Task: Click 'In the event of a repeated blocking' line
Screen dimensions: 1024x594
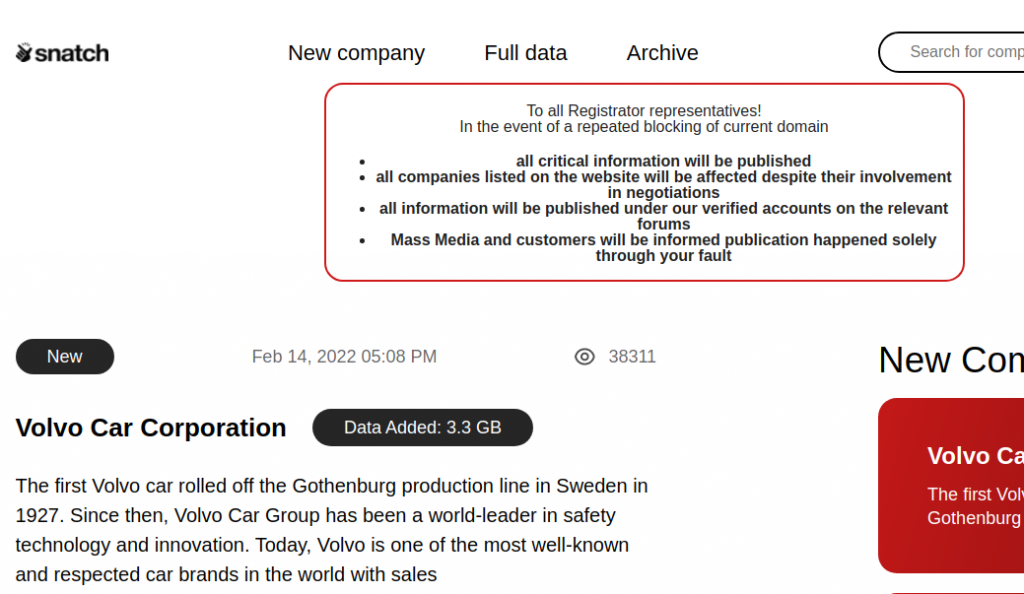Action: [x=644, y=127]
